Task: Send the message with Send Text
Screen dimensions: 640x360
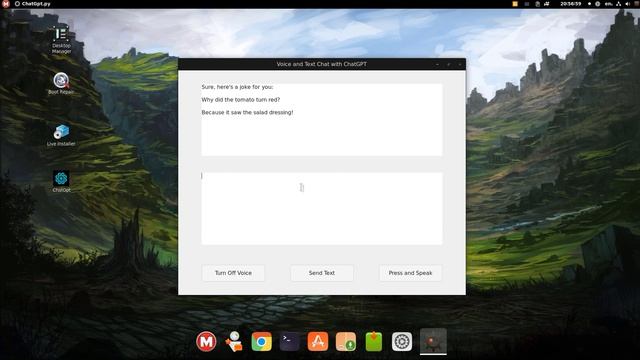Action: point(322,273)
